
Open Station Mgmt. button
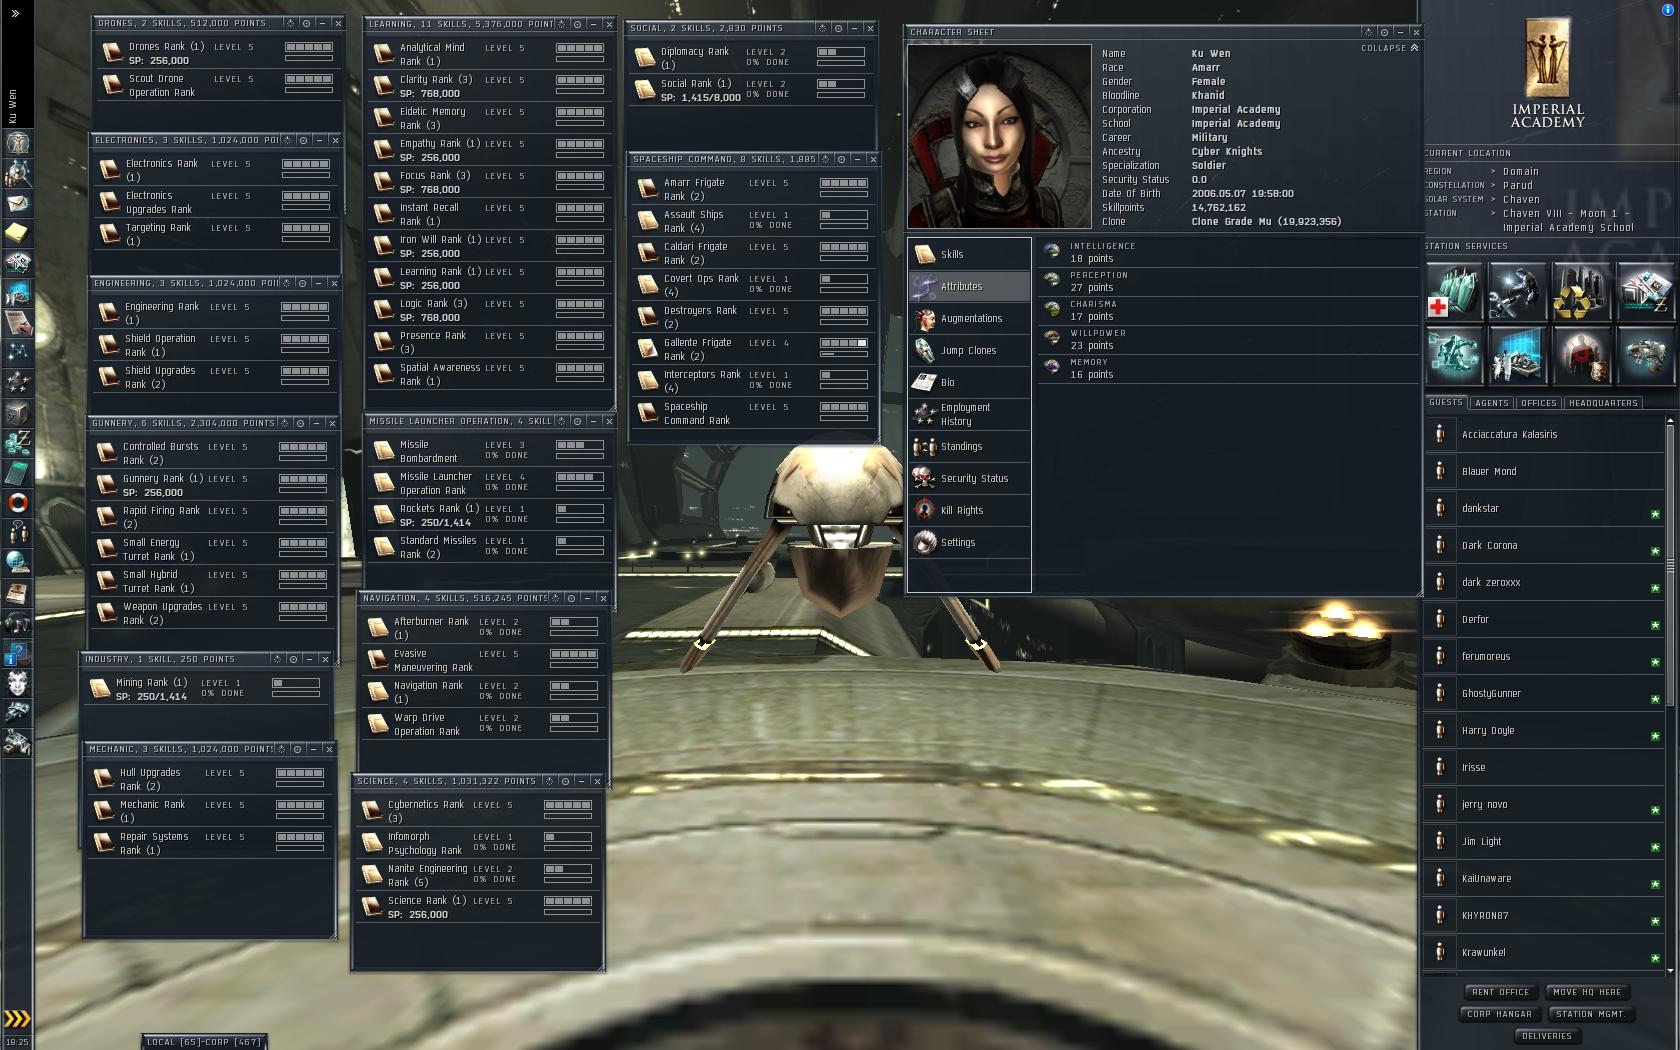point(1590,1014)
